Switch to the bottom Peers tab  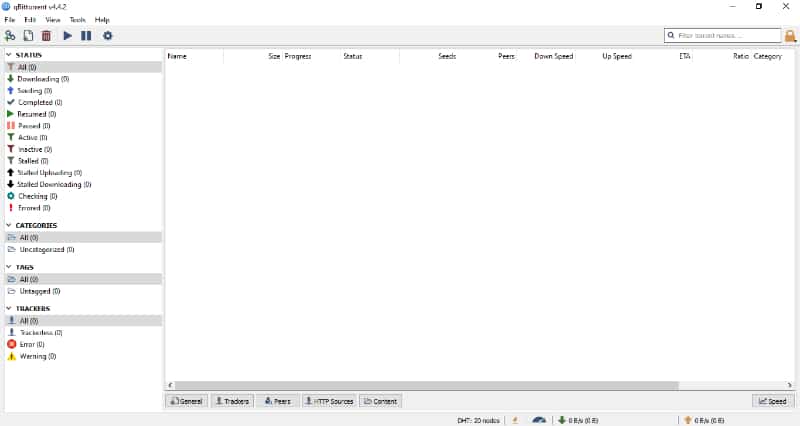tap(278, 402)
